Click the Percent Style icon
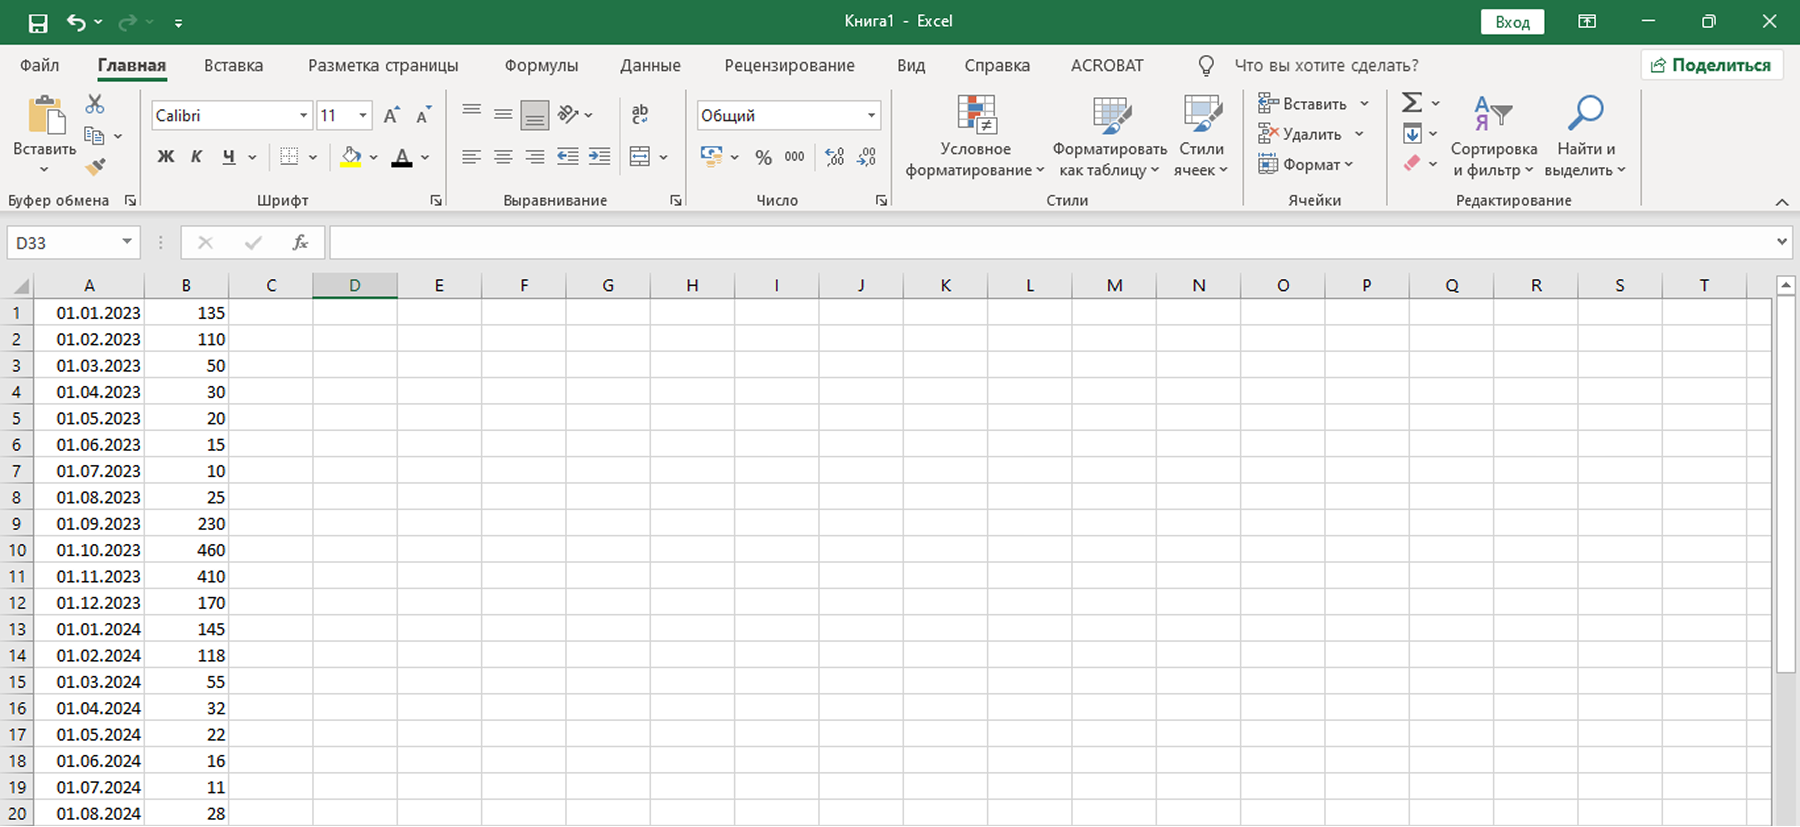Image resolution: width=1800 pixels, height=827 pixels. click(x=763, y=157)
